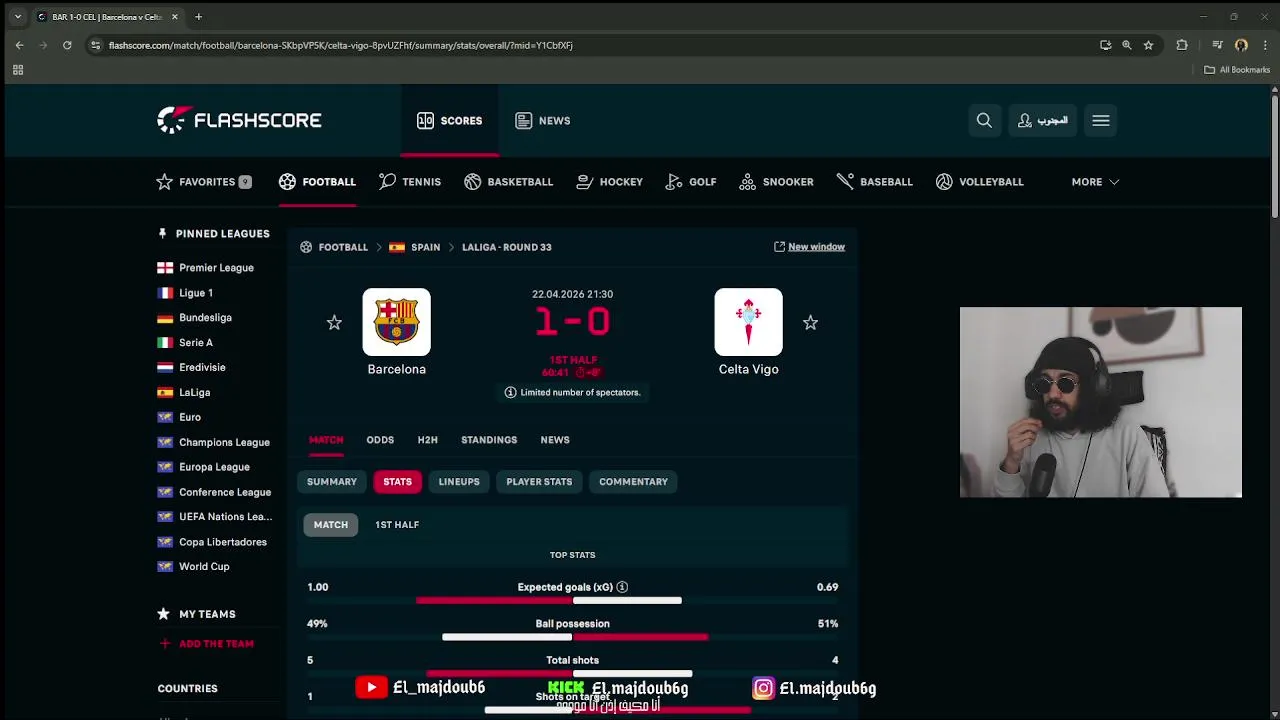Select the Golf sport tab

coord(691,182)
